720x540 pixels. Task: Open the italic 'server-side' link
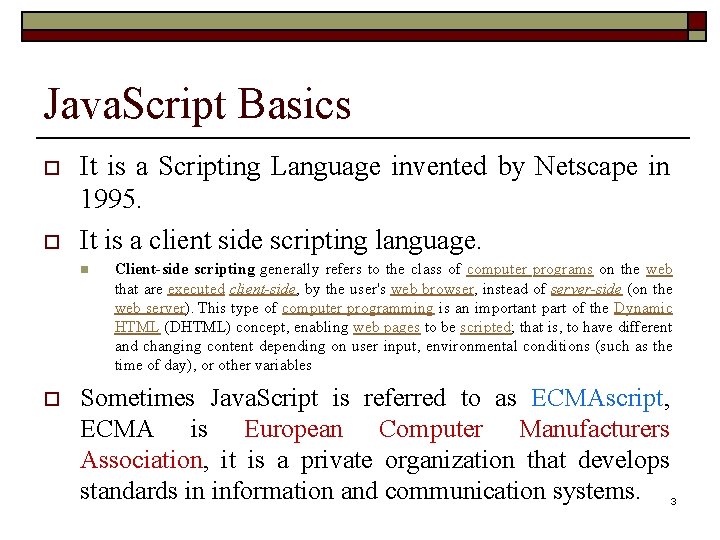click(586, 289)
